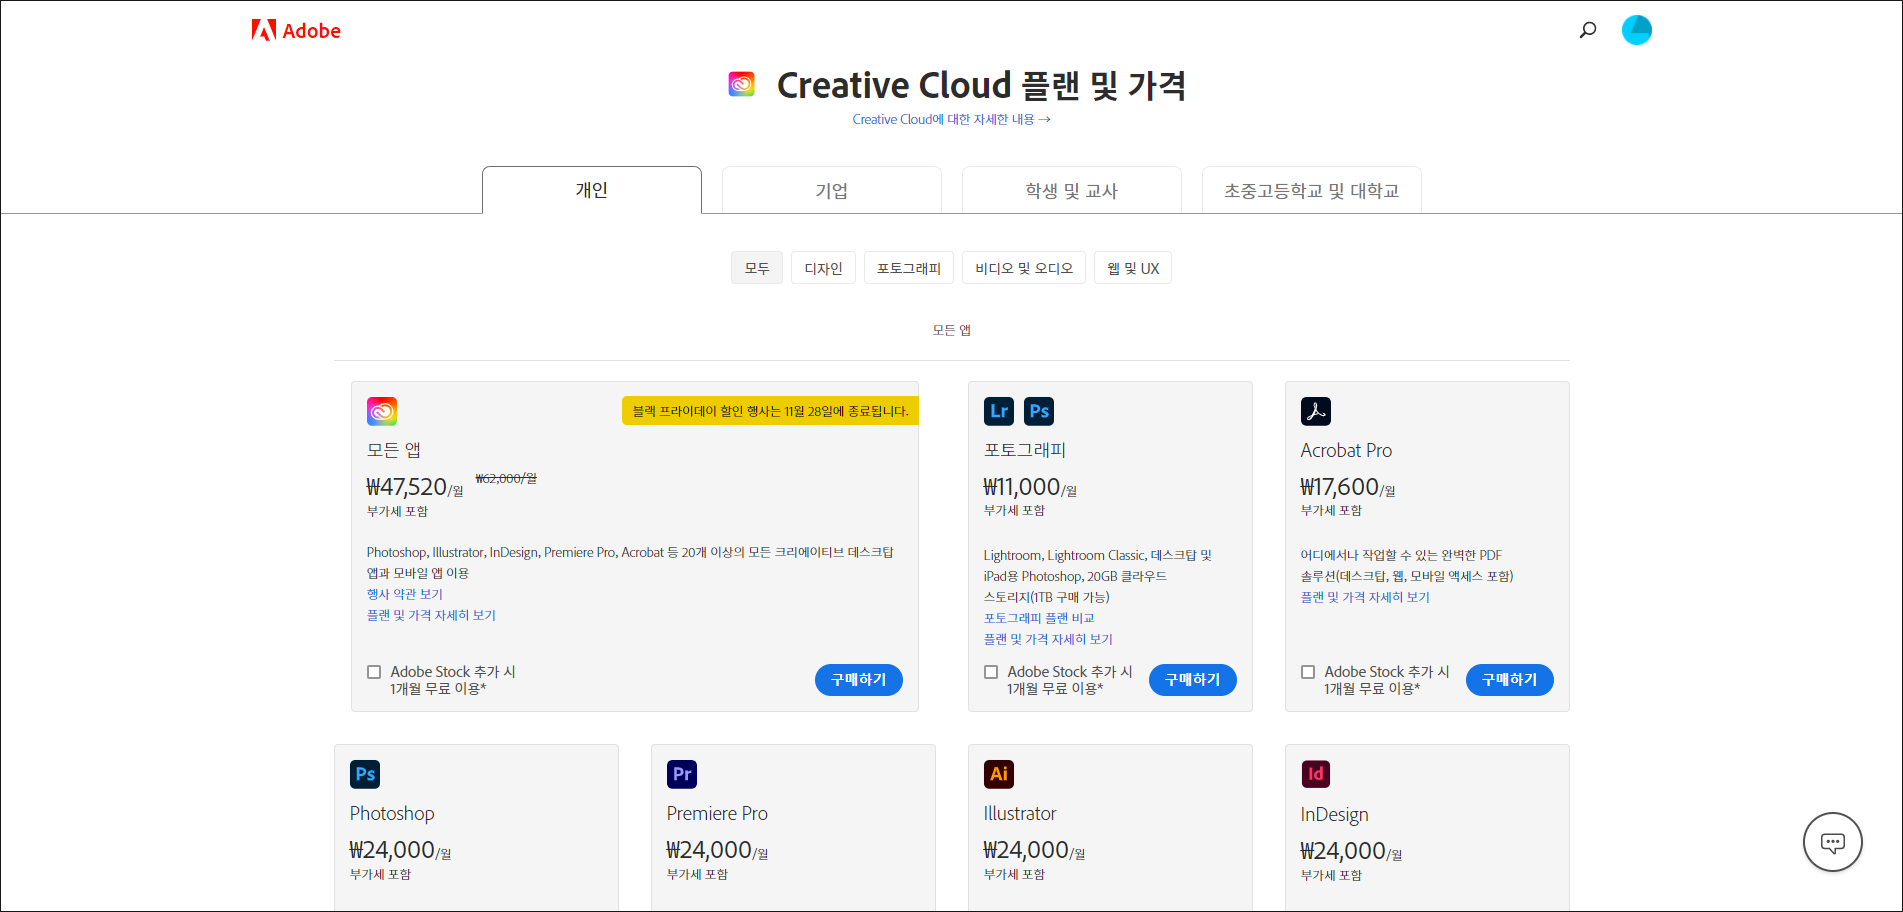Click the Premiere Pro Pr icon

(682, 774)
